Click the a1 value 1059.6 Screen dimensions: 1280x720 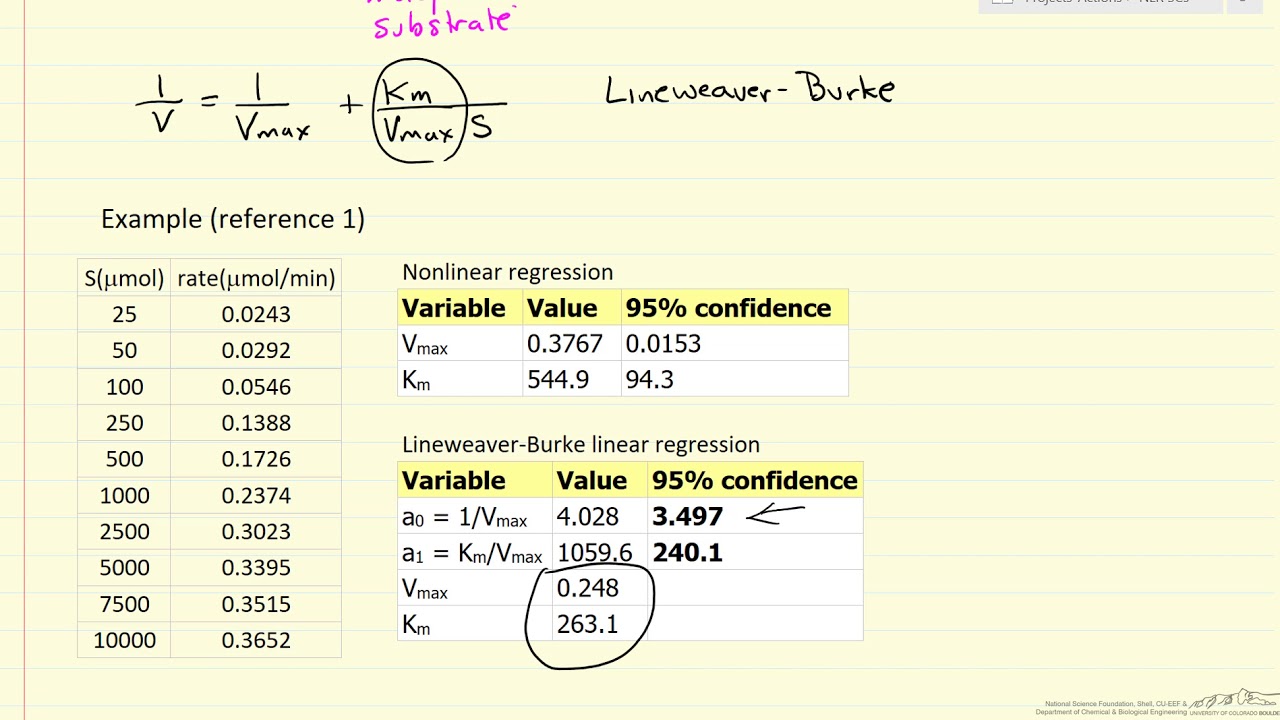pos(595,553)
